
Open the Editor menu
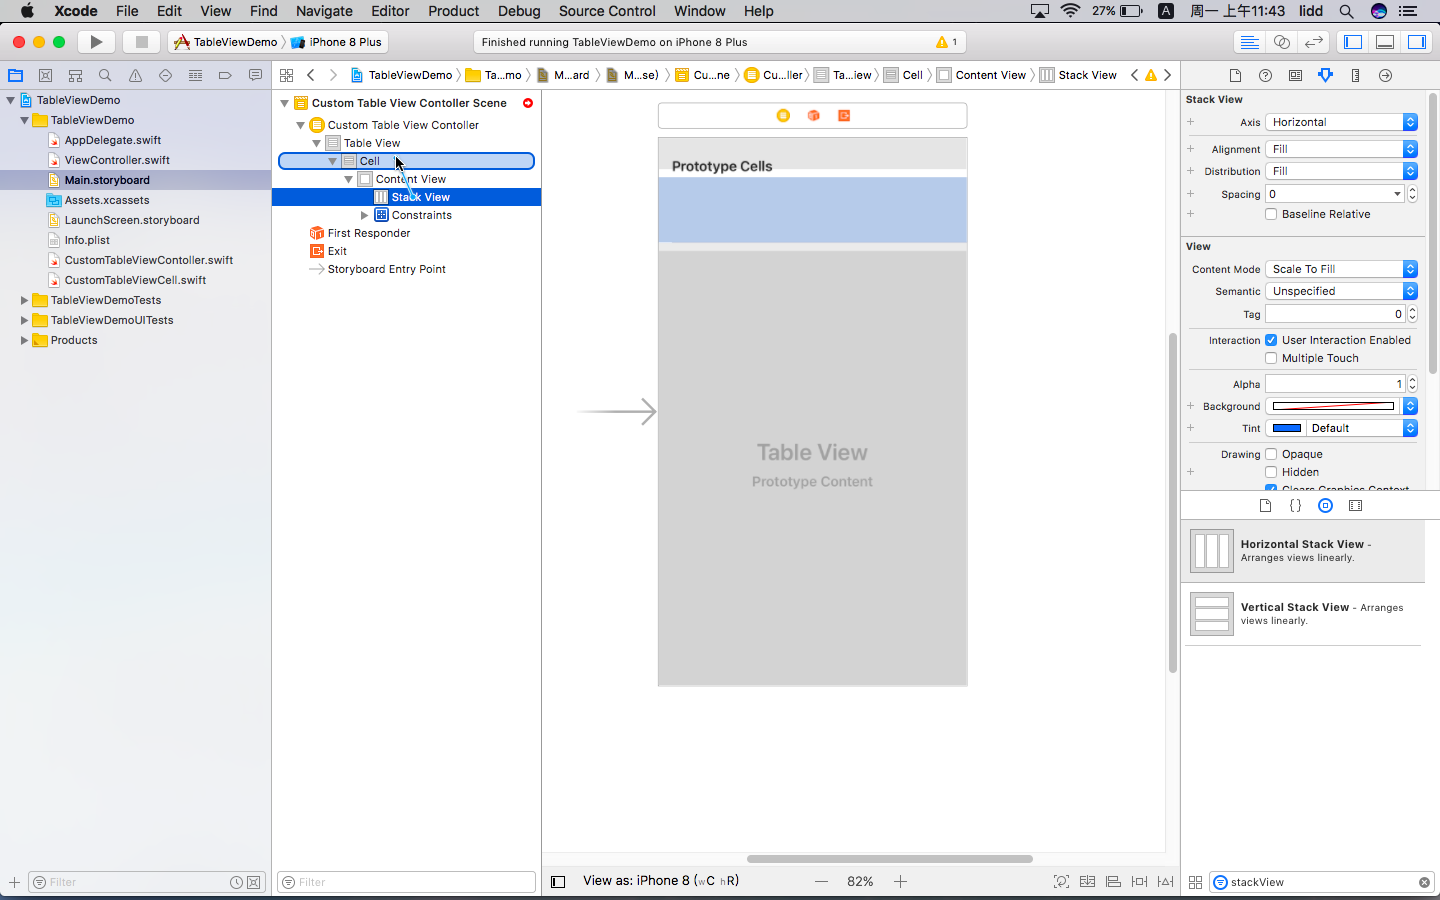[390, 11]
